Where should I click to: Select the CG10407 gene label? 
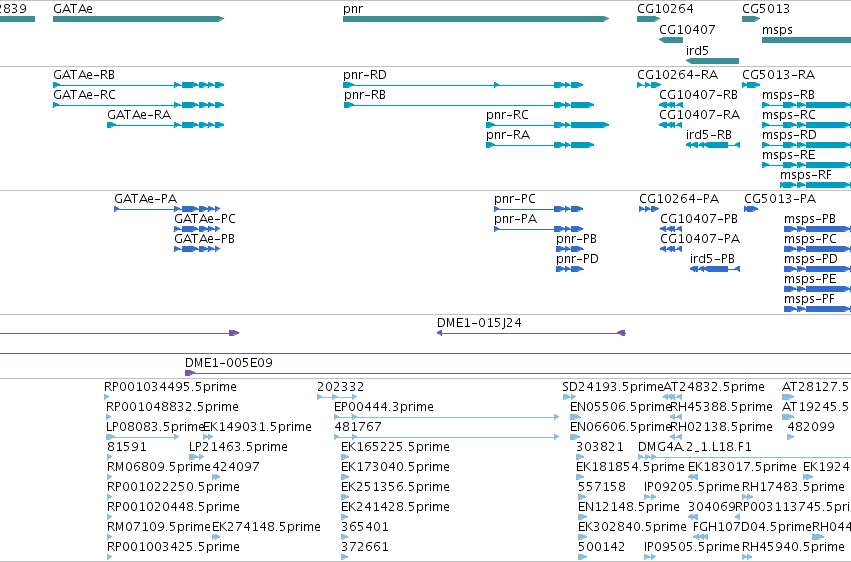click(687, 29)
